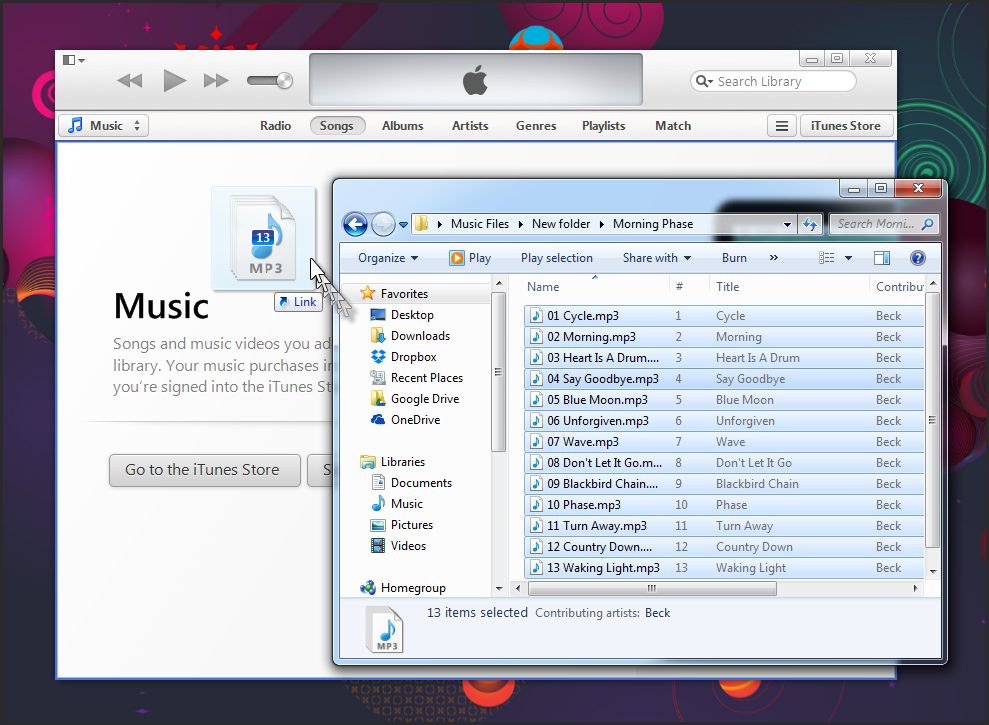Click the iTunes list view hamburger icon
Image resolution: width=989 pixels, height=725 pixels.
(781, 126)
